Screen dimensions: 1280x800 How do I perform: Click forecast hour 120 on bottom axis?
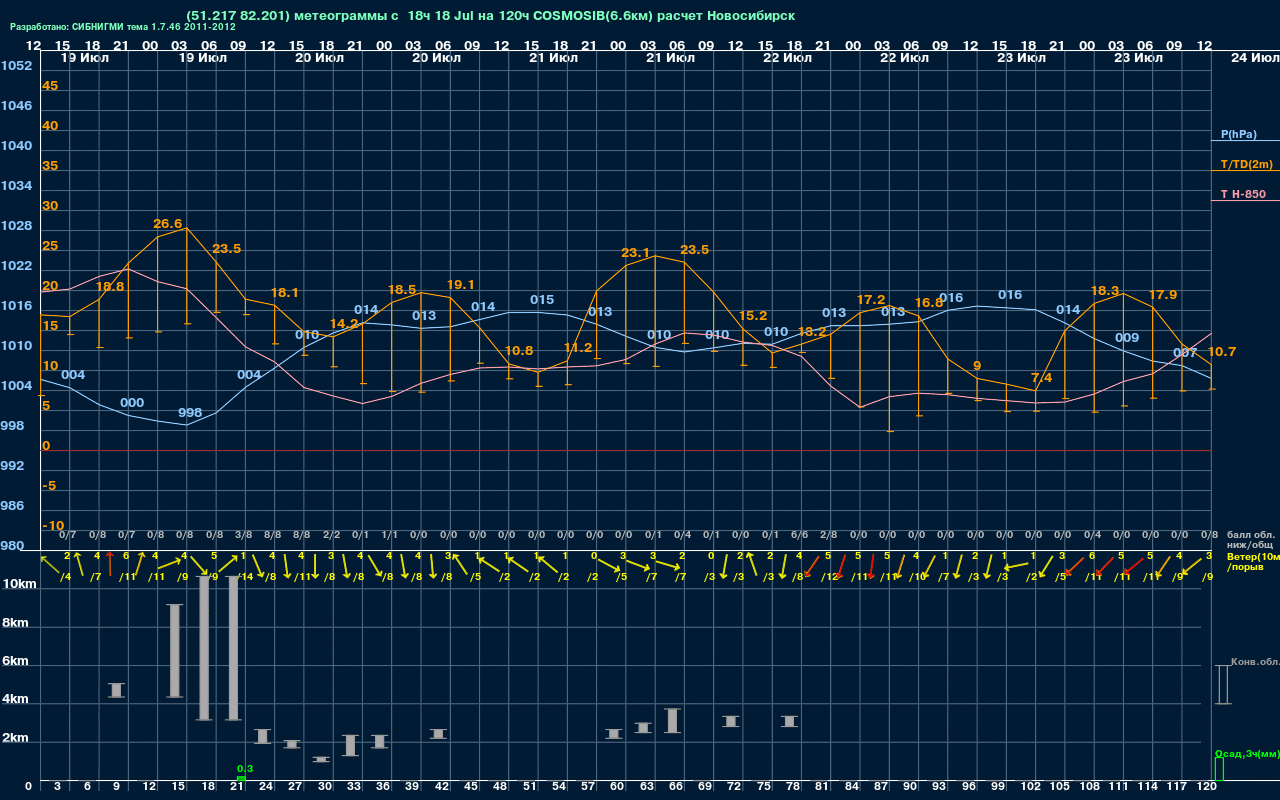(x=1208, y=788)
